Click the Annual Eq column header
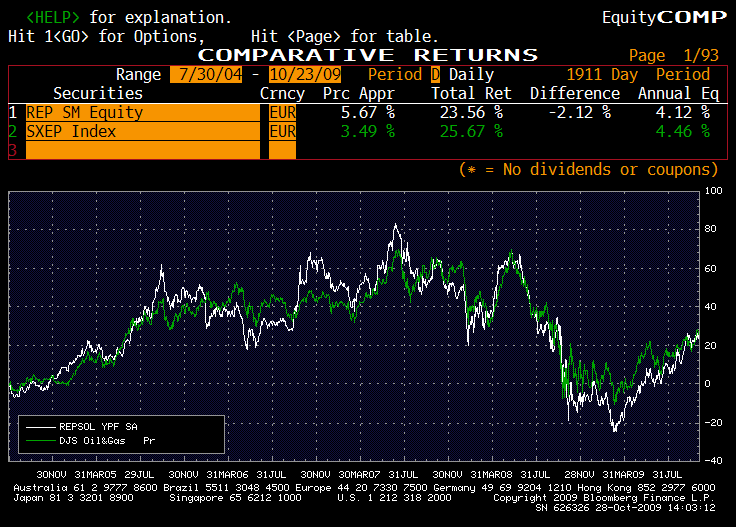 678,93
